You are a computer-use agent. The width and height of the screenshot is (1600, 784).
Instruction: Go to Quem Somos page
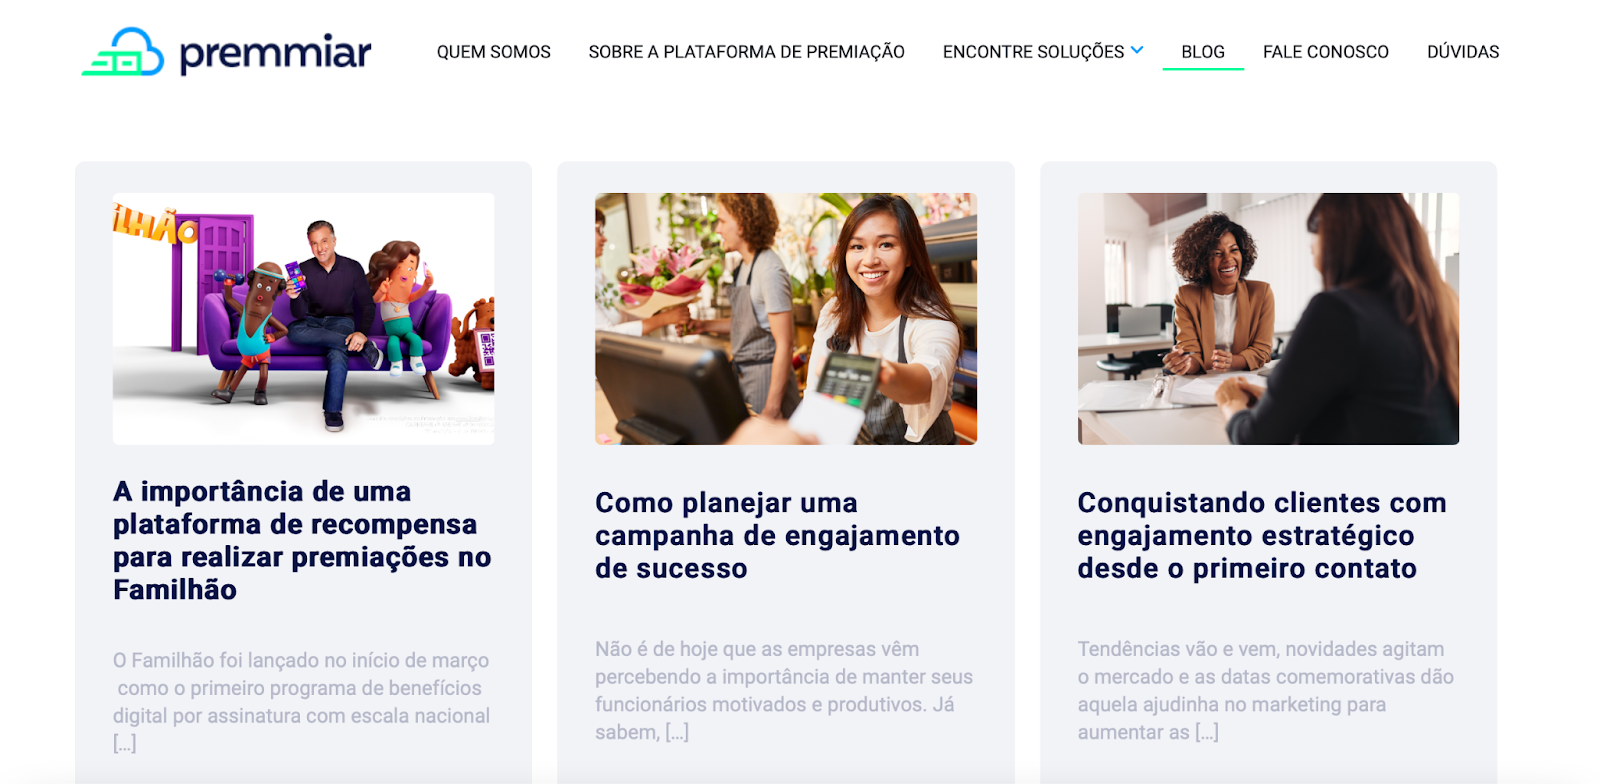click(493, 52)
